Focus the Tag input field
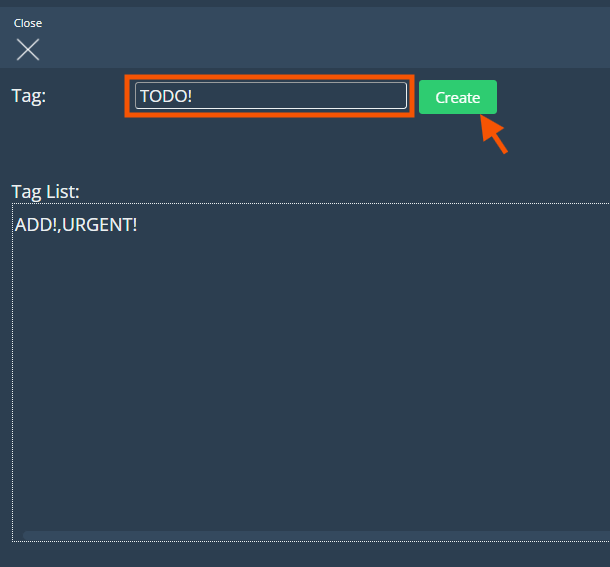The width and height of the screenshot is (610, 567). coord(270,96)
